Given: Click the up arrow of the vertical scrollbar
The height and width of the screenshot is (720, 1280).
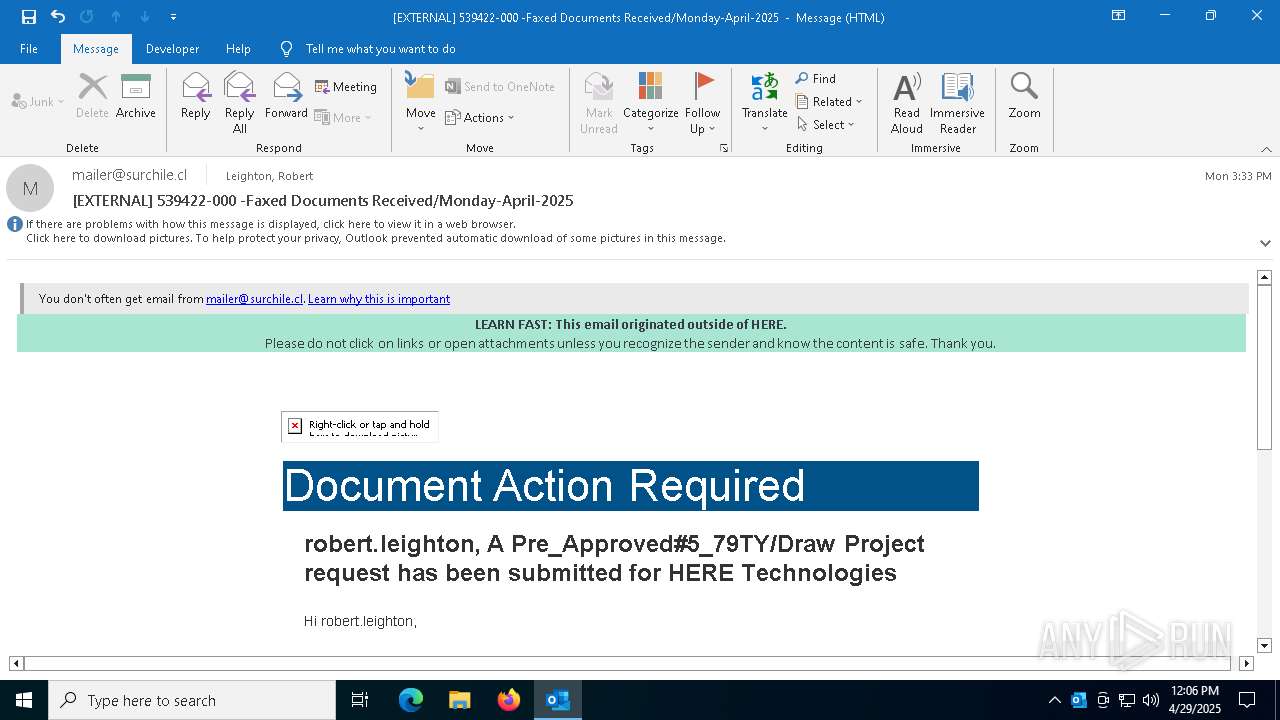Looking at the screenshot, I should click(1264, 277).
